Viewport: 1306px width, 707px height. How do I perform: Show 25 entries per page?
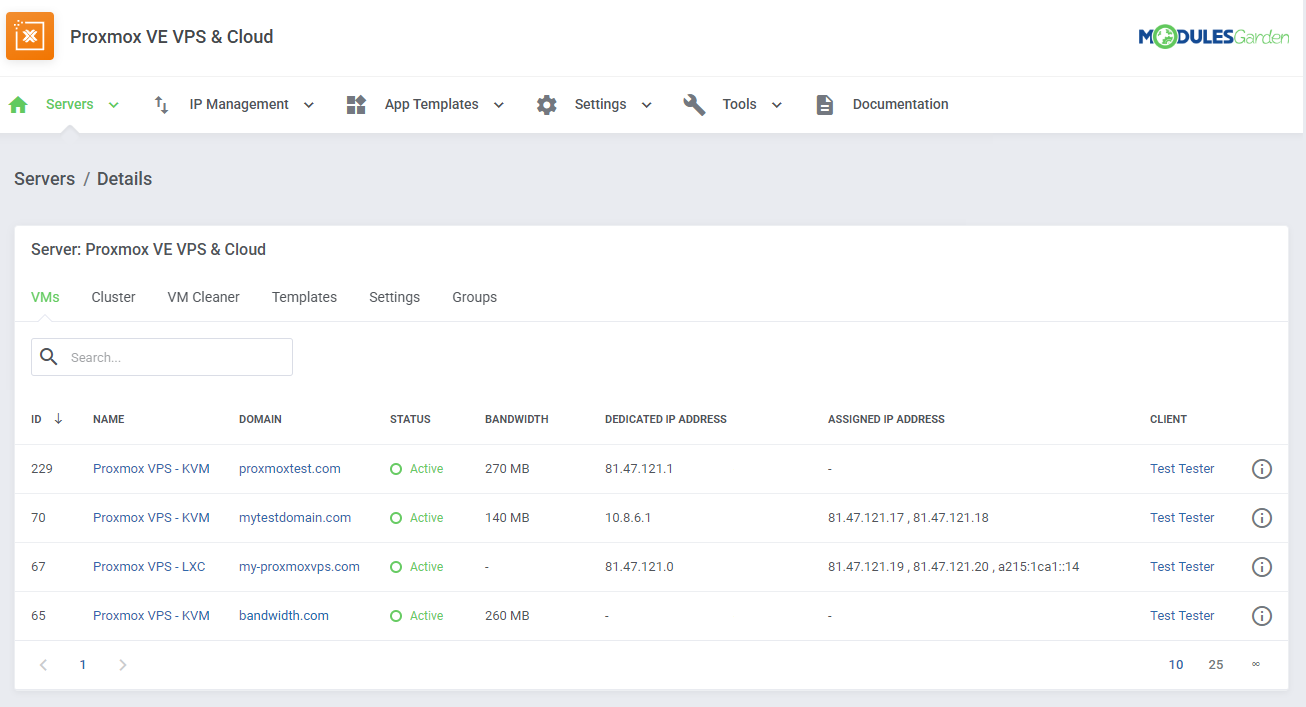click(1216, 665)
